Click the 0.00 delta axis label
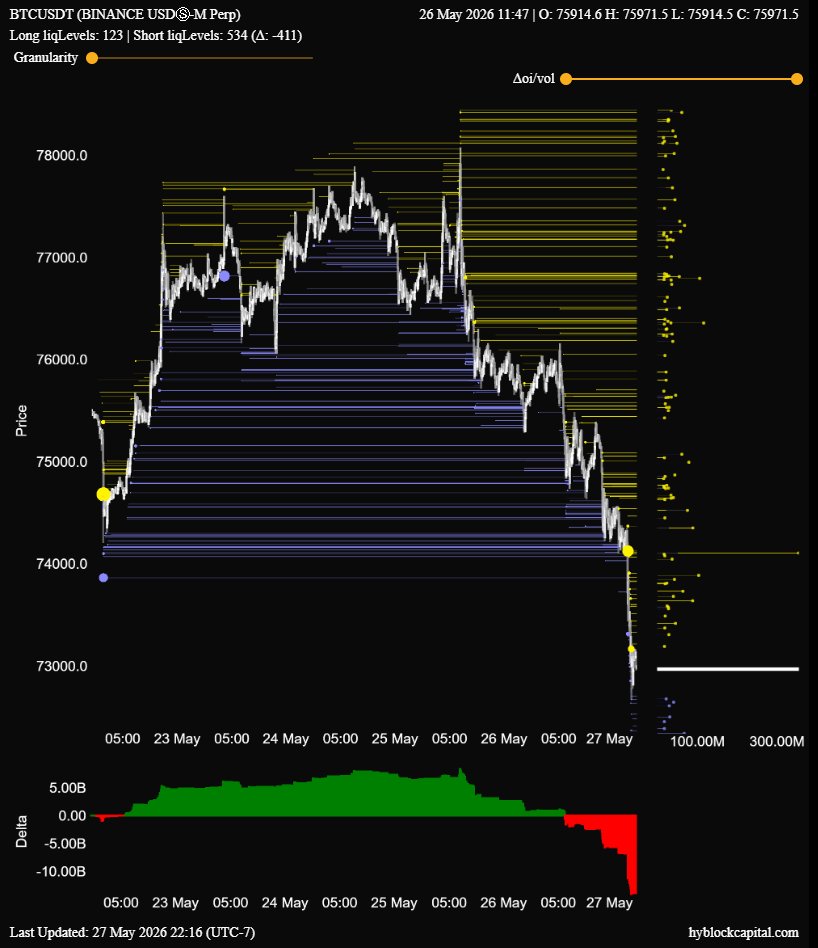The image size is (818, 948). (x=72, y=816)
